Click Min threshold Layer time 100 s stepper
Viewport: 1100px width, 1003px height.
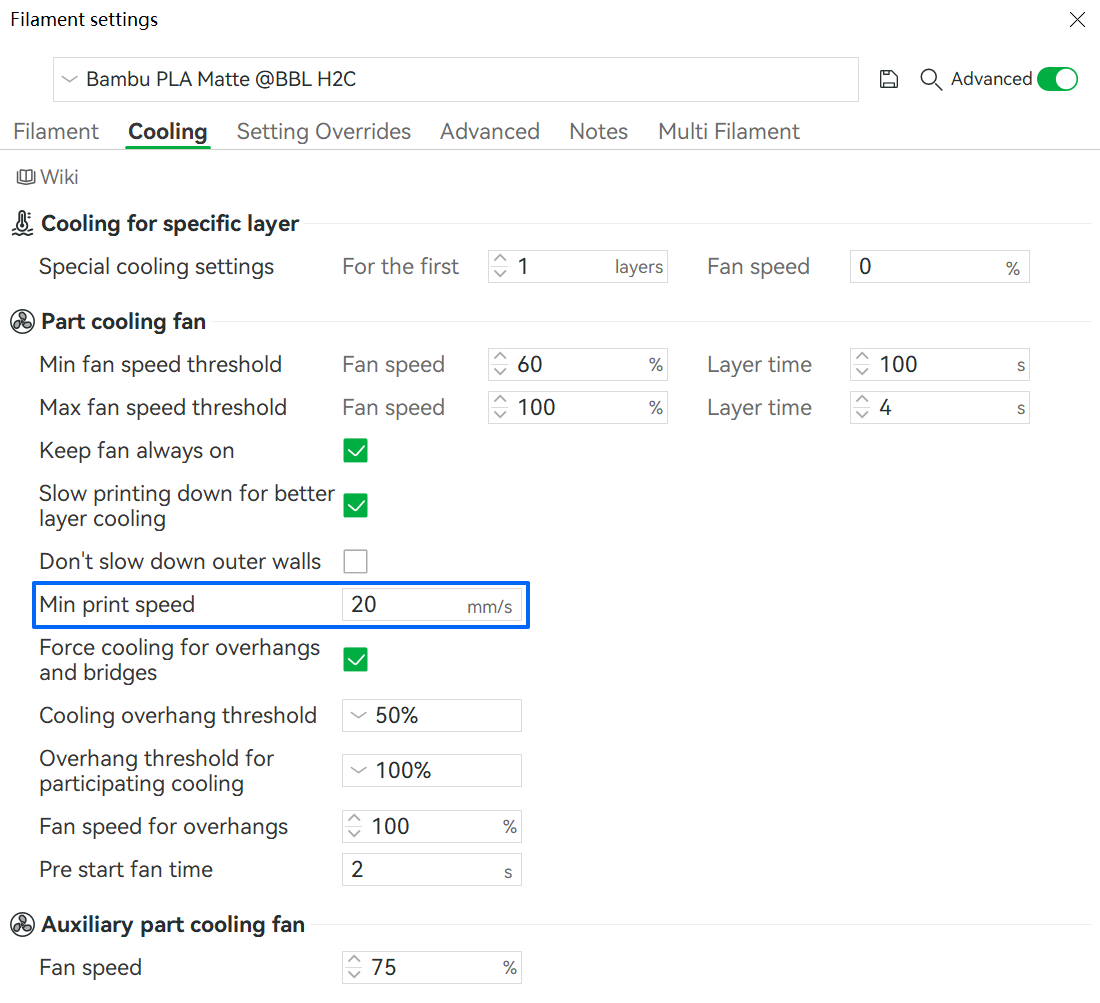tap(862, 365)
